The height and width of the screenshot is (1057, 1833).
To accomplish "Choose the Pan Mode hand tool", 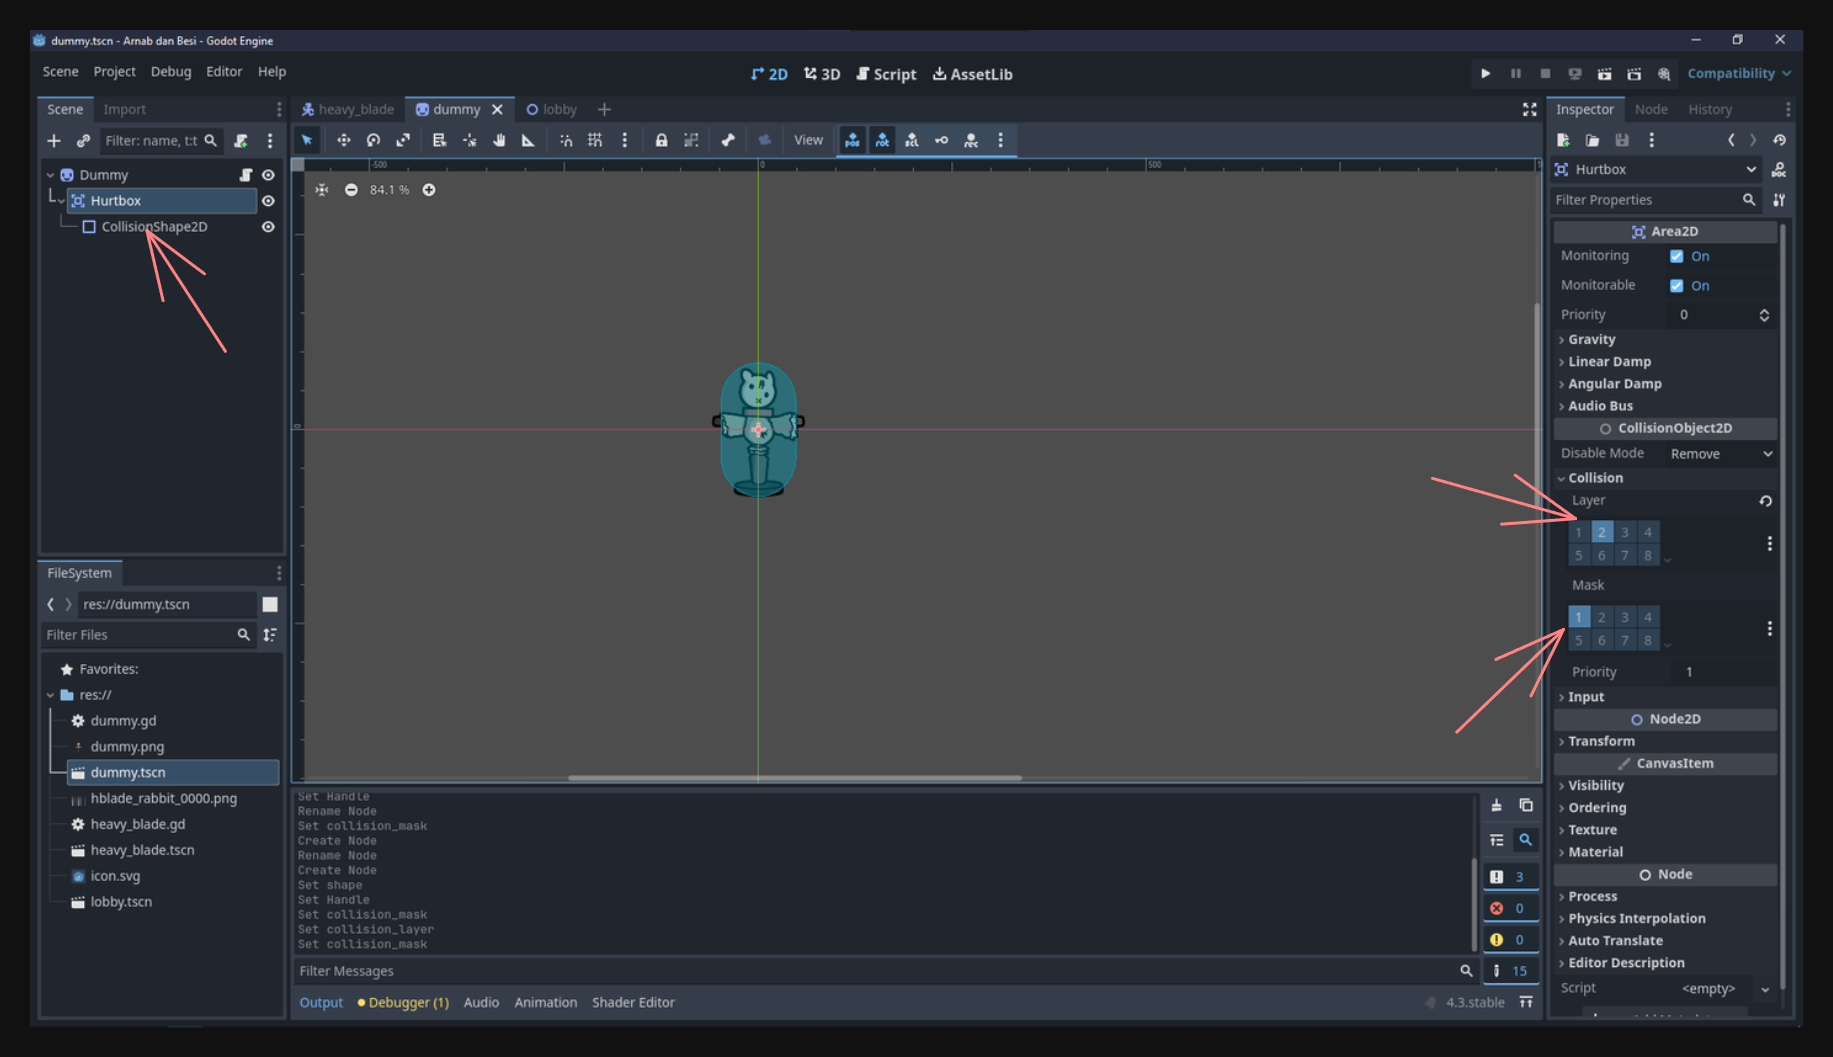I will tap(498, 140).
